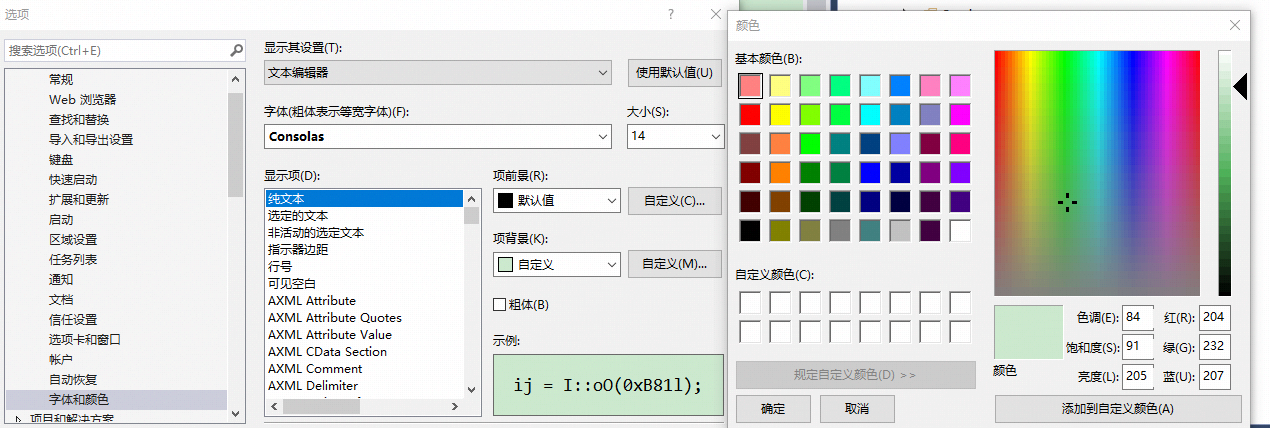Image resolution: width=1270 pixels, height=428 pixels.
Task: Click 添加到自定义颜色(A) button
Action: click(x=1118, y=409)
